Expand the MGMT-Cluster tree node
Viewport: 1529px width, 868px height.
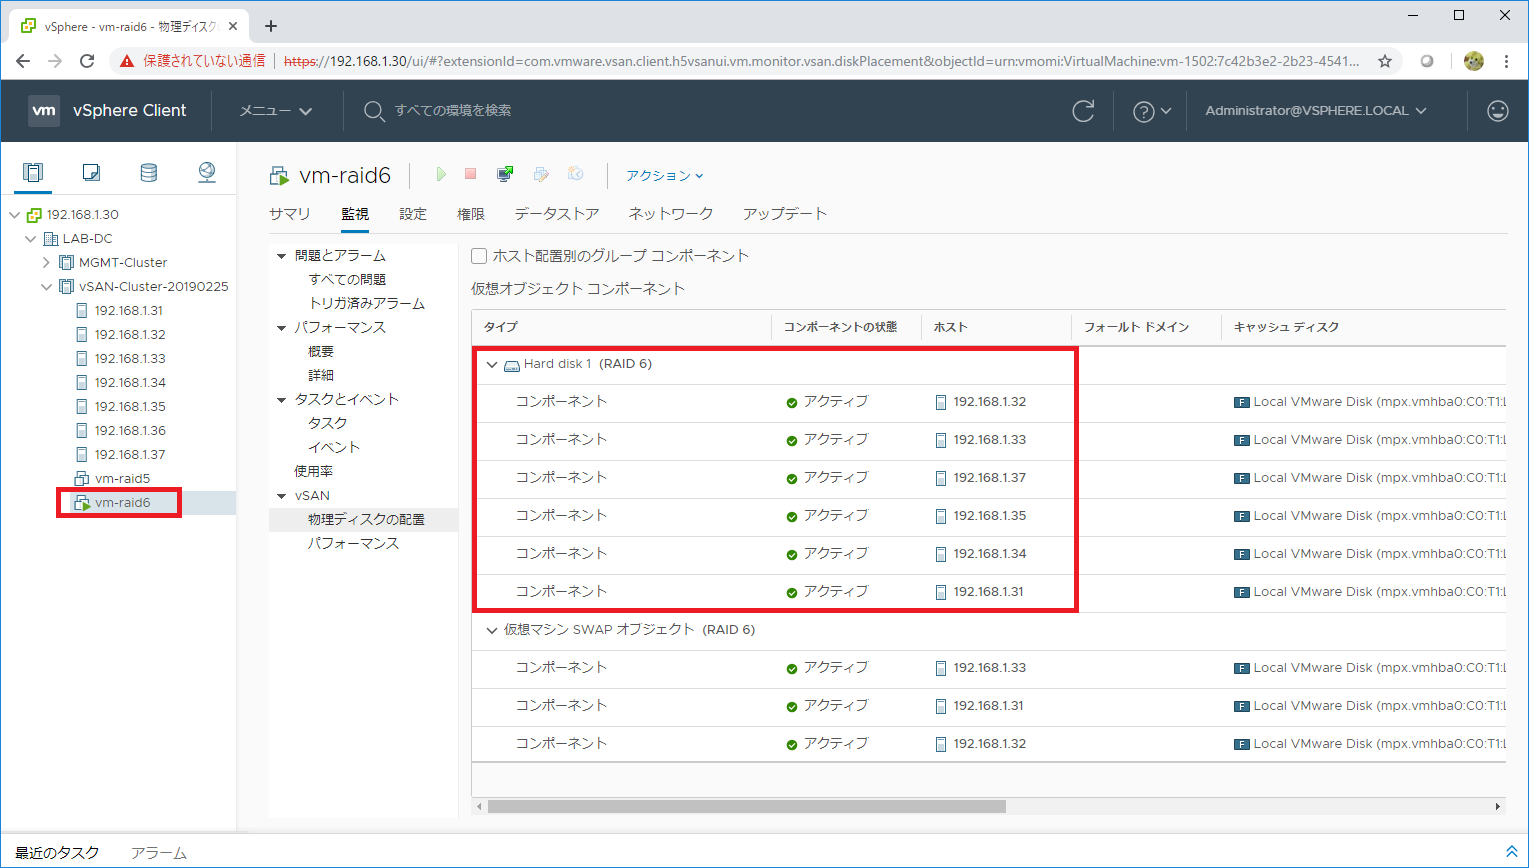coord(46,263)
